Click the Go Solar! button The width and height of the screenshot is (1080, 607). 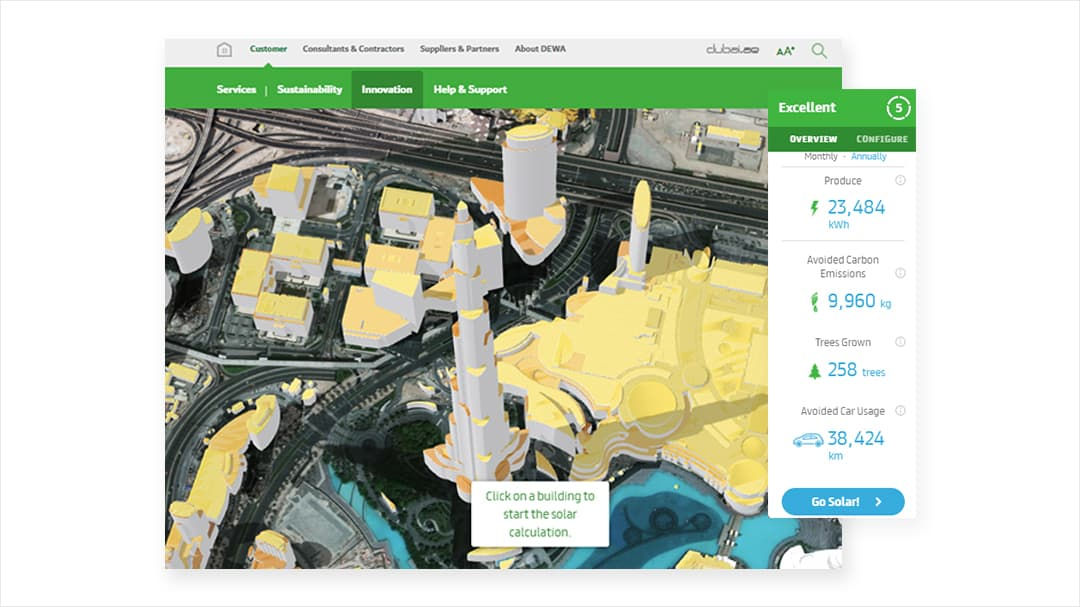tap(842, 502)
